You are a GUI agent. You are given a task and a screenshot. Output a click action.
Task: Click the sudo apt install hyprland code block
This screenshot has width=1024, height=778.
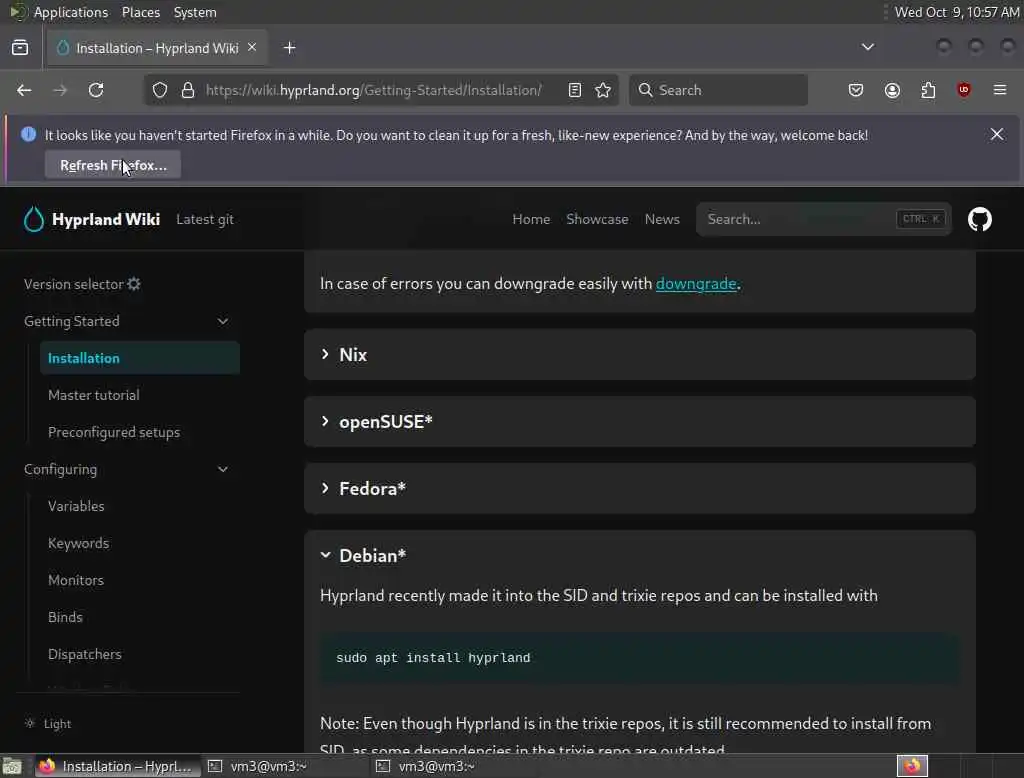coord(639,658)
